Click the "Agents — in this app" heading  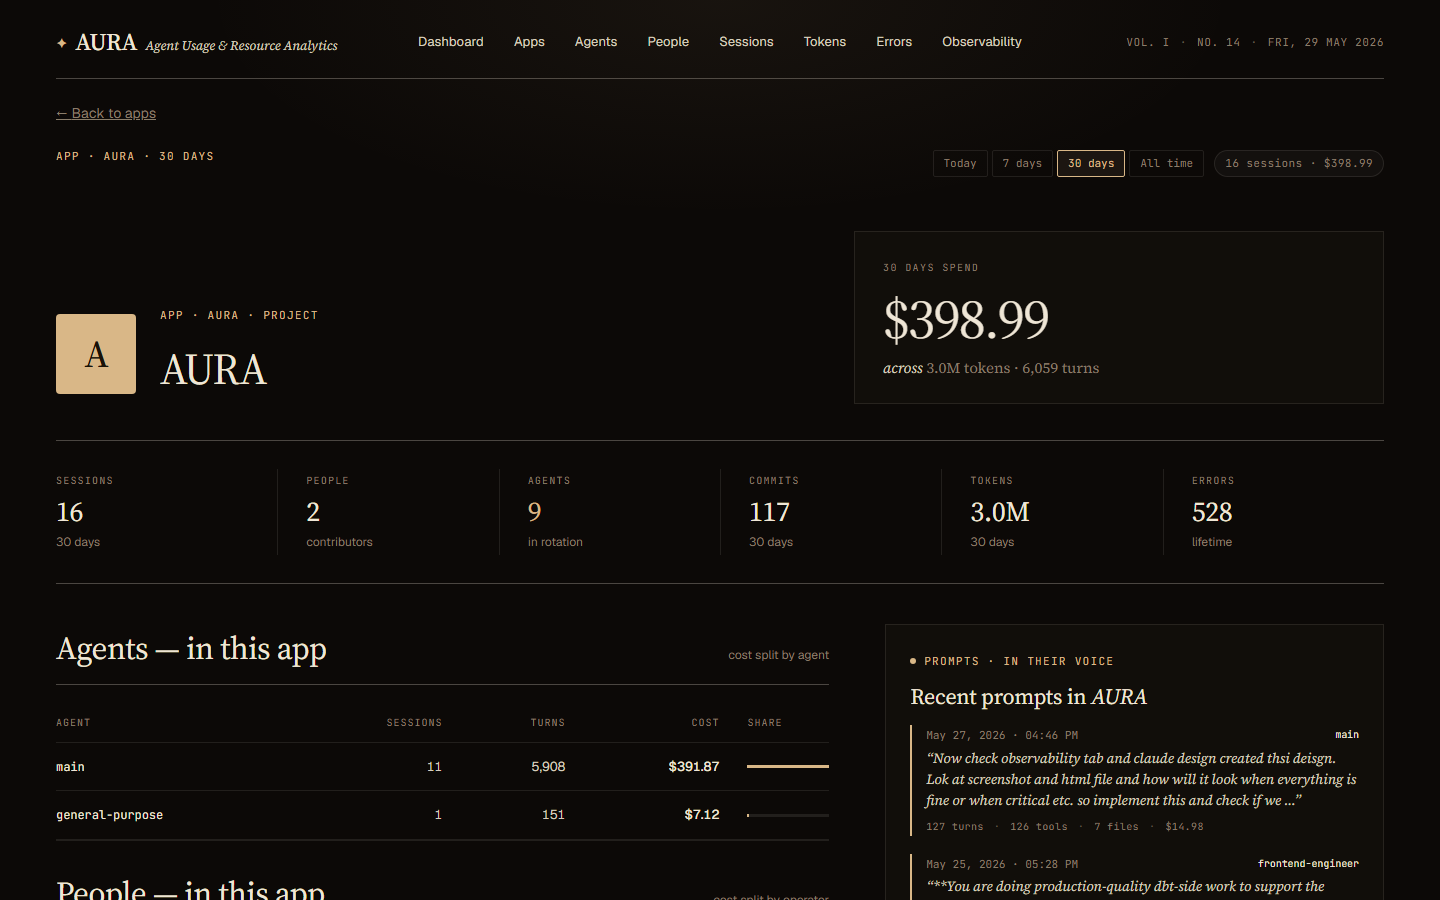[191, 649]
